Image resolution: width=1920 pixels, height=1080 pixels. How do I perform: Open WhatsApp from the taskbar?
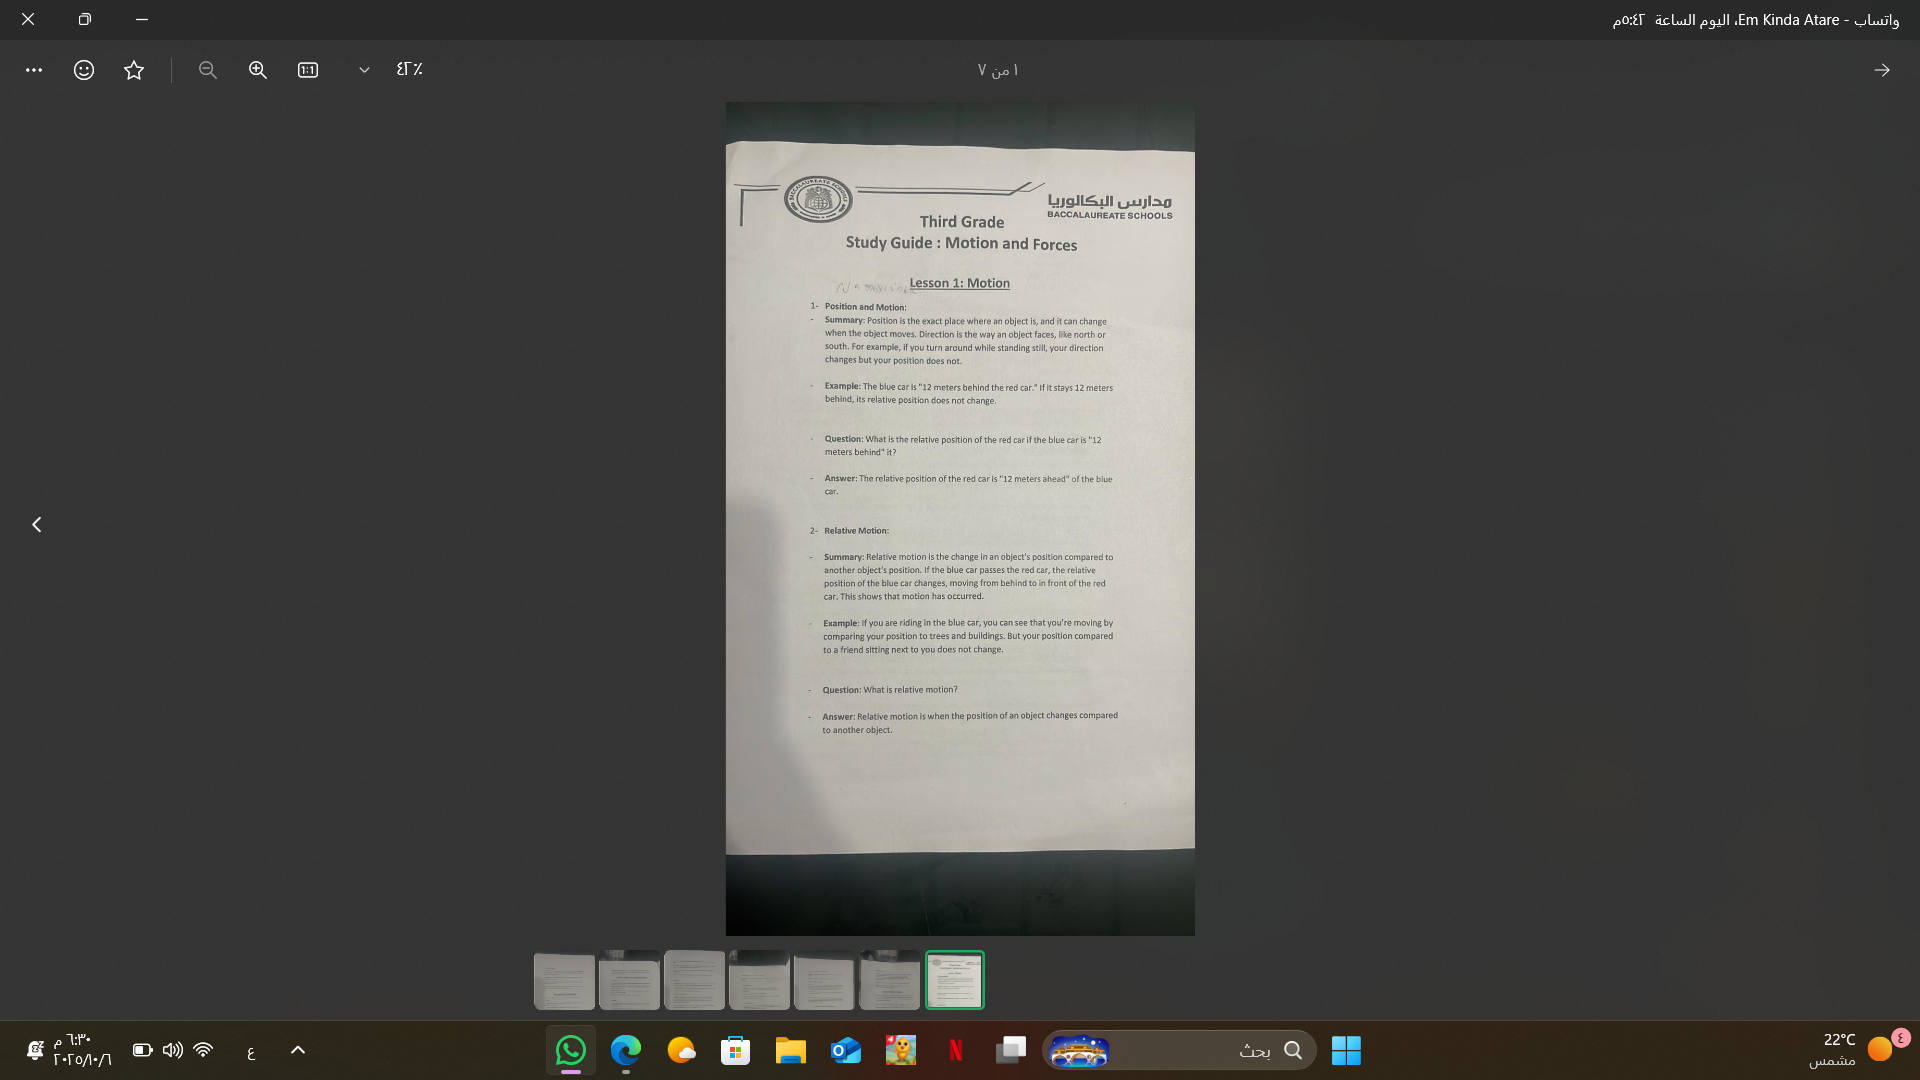pyautogui.click(x=571, y=1050)
